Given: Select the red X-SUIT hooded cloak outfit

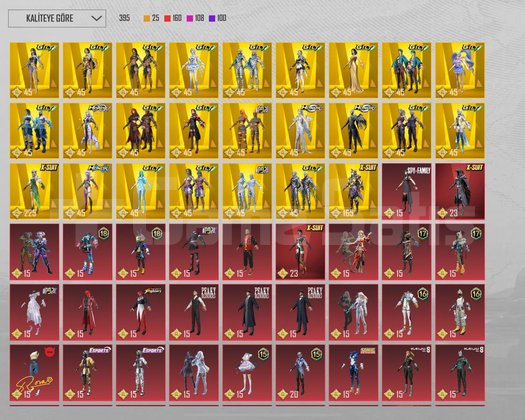Looking at the screenshot, I should (x=460, y=191).
